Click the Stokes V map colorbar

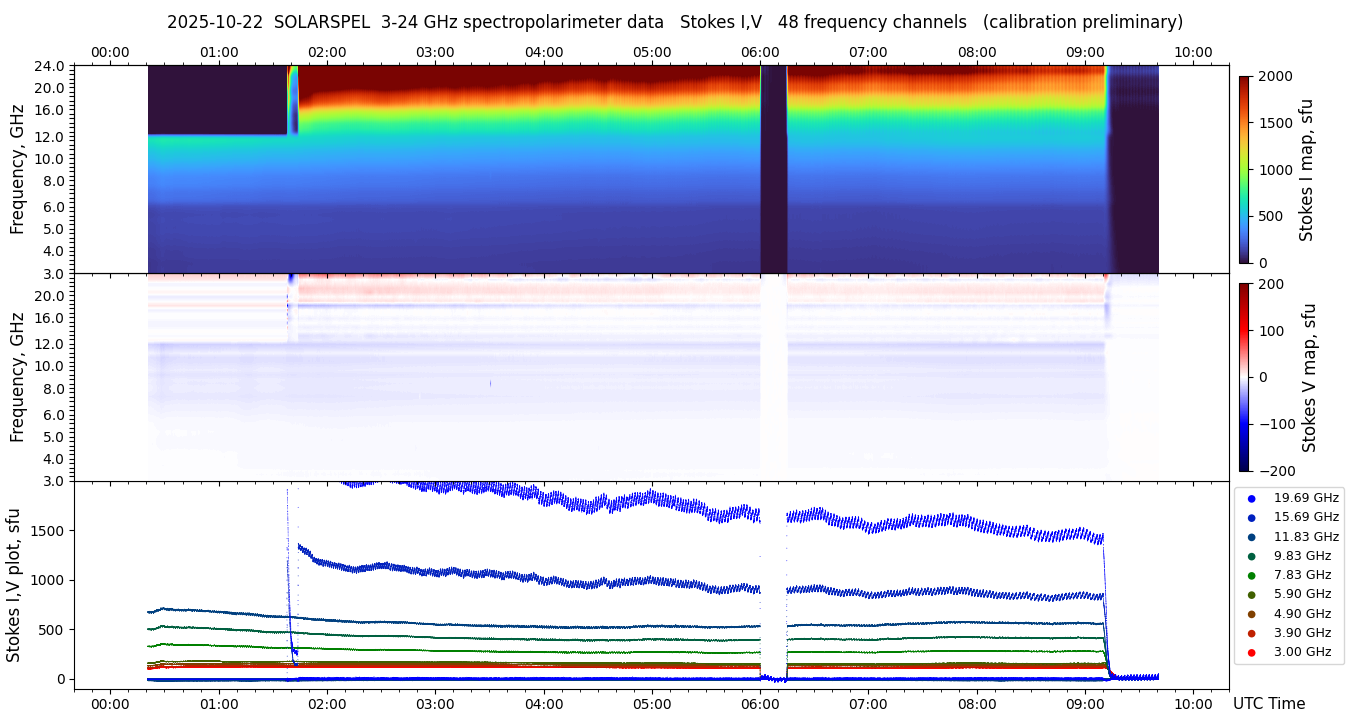[x=1244, y=377]
